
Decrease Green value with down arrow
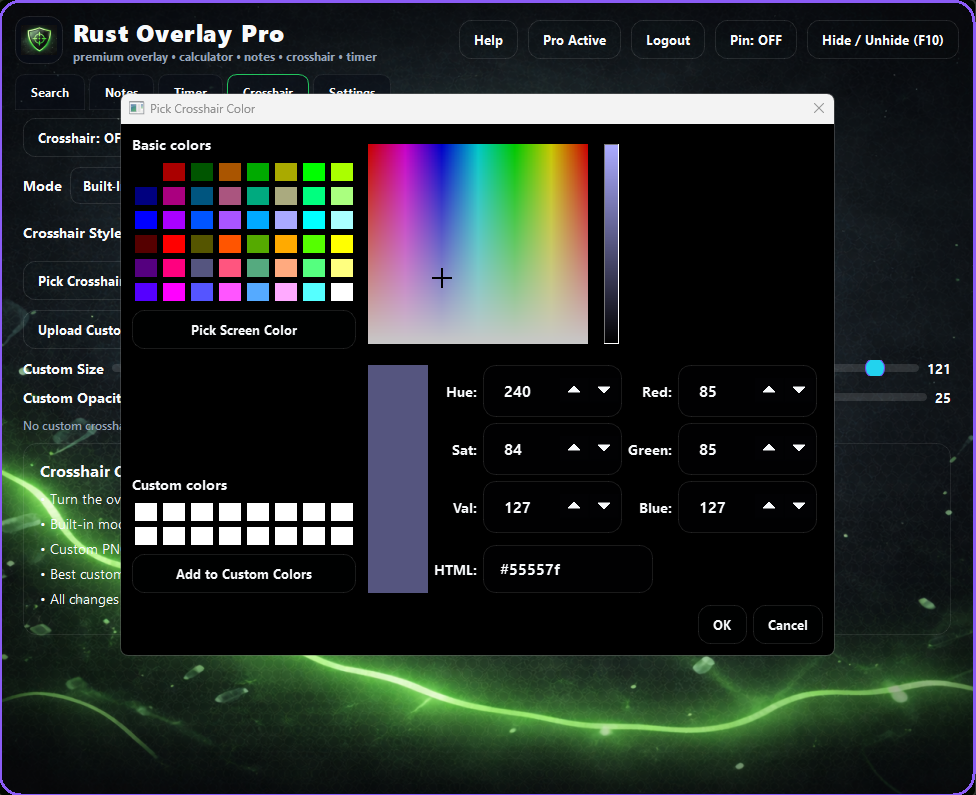[x=799, y=448]
